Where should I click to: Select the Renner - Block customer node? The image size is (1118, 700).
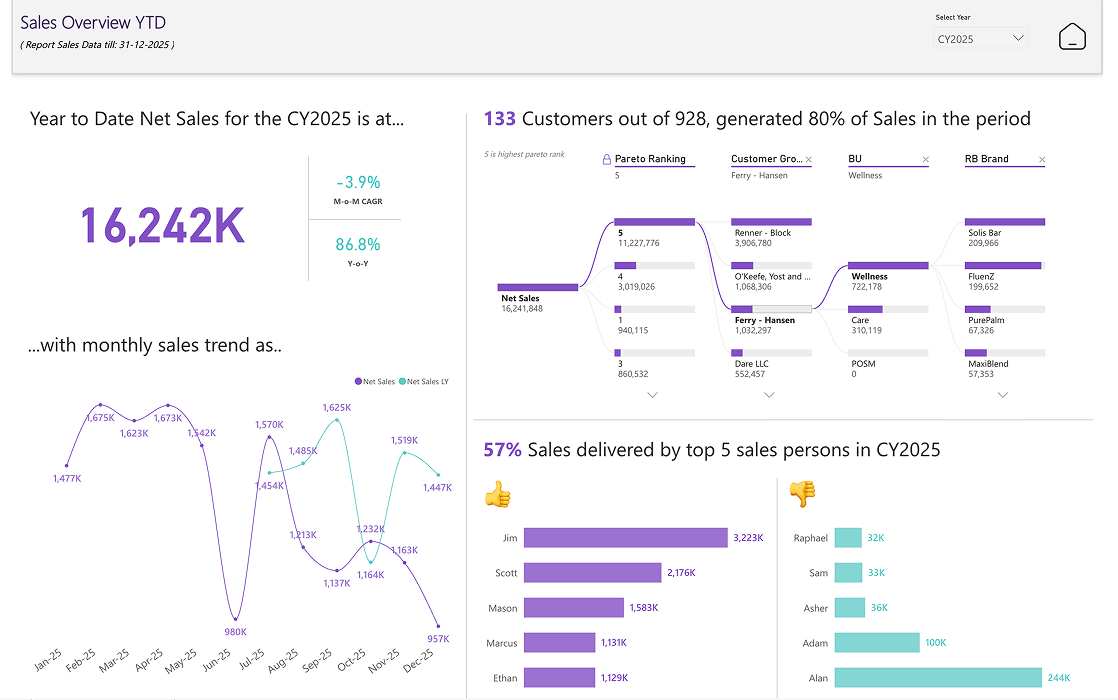[x=771, y=222]
